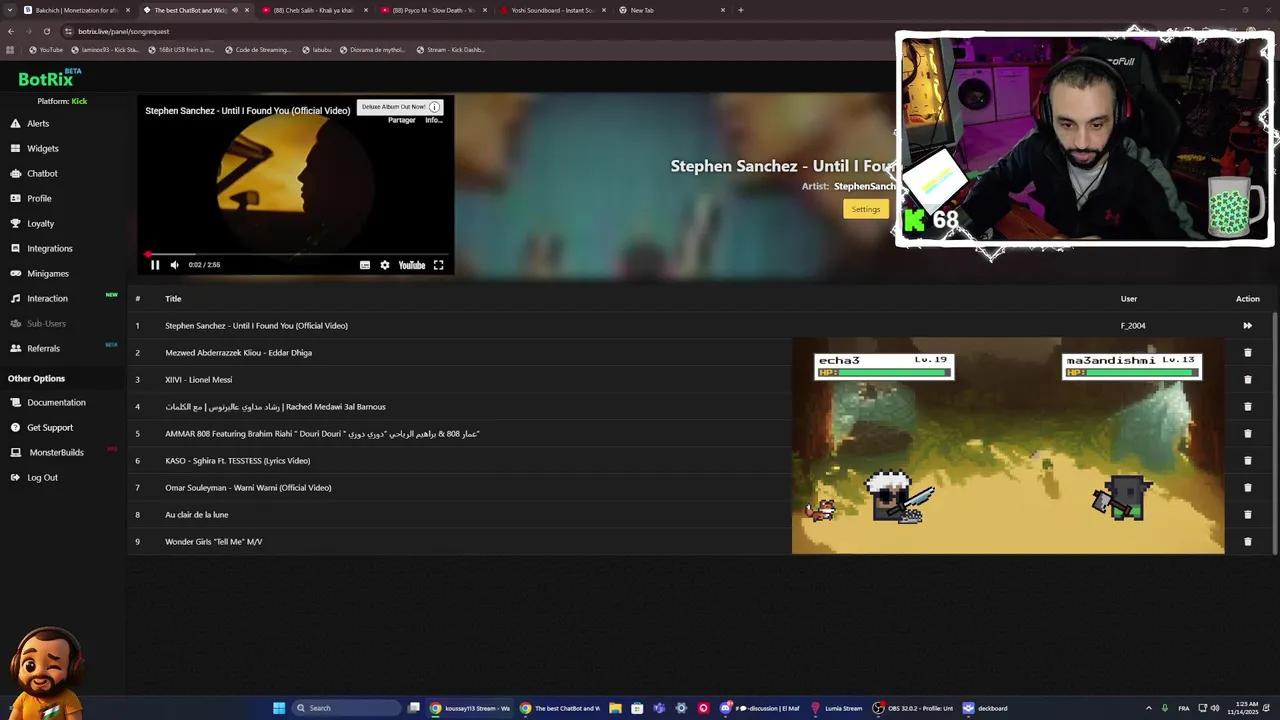Screen dimensions: 1280x720
Task: Skip current song Stephen Sanchez
Action: (1247, 325)
